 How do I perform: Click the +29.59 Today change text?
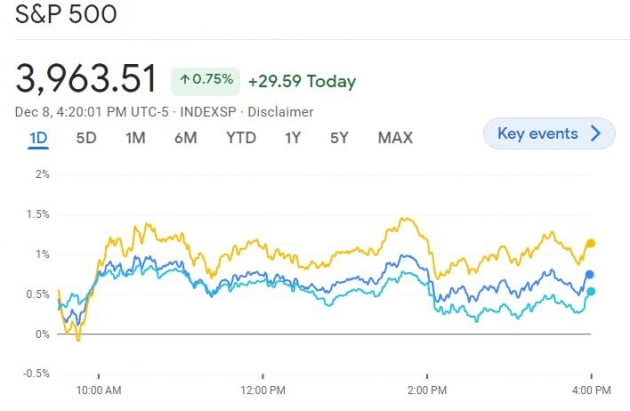pyautogui.click(x=302, y=80)
